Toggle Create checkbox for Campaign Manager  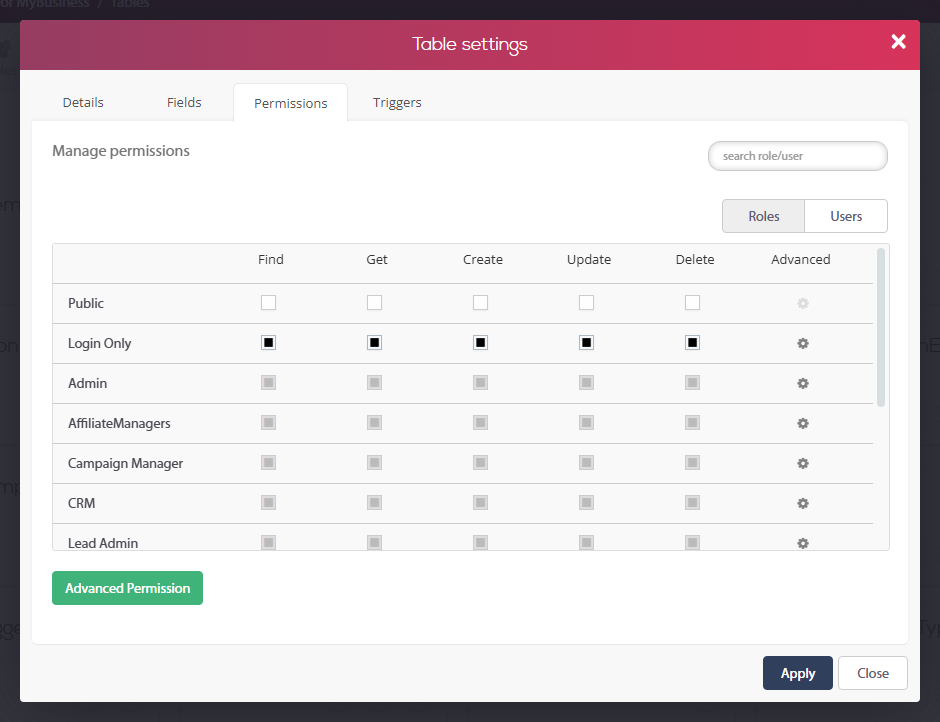(x=480, y=463)
